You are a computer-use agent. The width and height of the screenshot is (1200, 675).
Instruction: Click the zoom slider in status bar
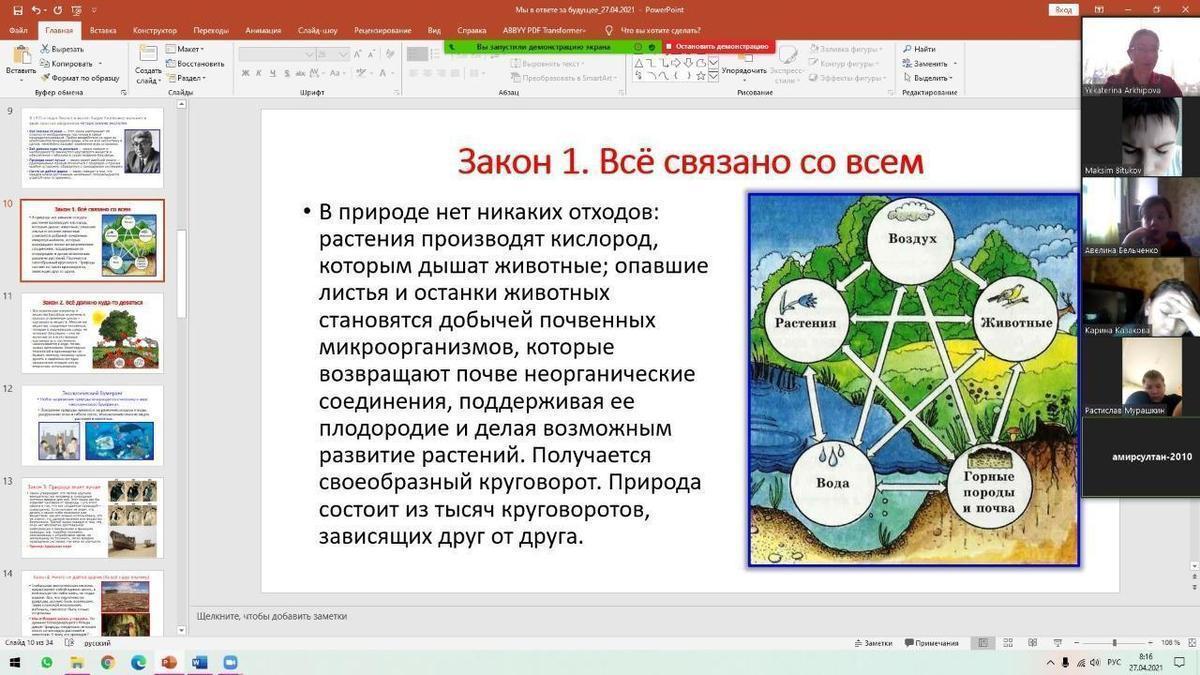pos(1114,643)
